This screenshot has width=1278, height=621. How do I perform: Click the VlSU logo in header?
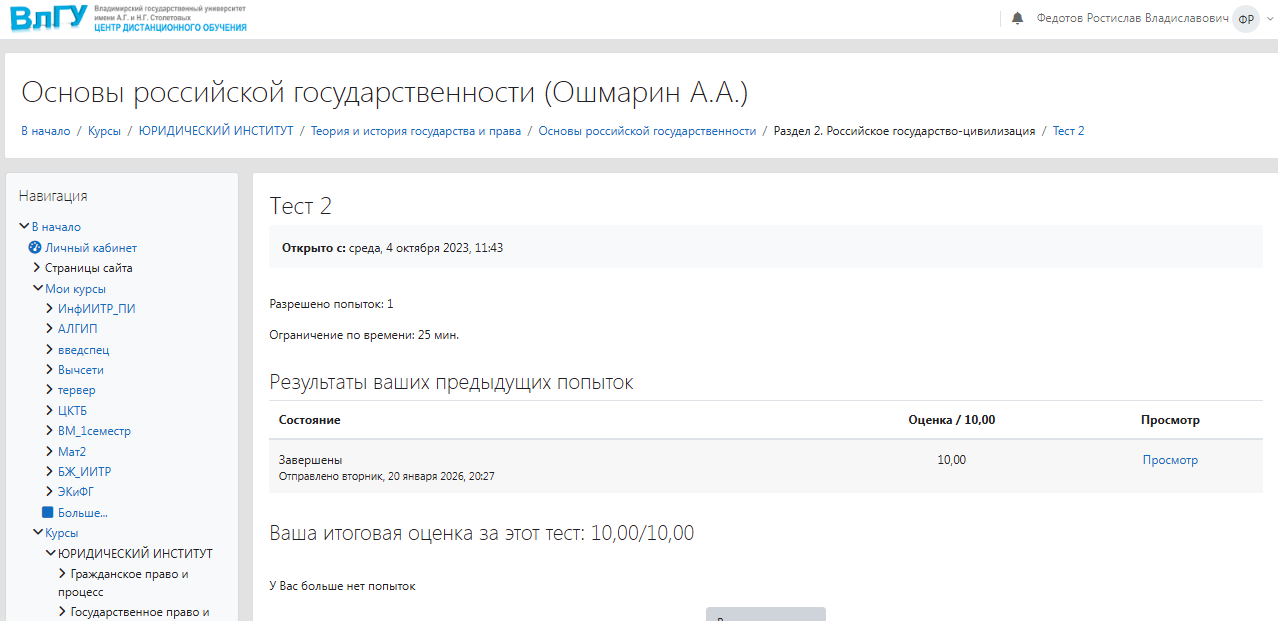tap(48, 19)
